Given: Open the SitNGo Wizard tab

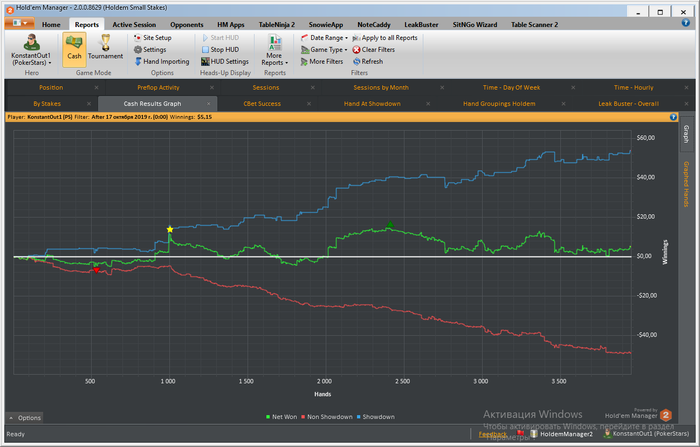Looking at the screenshot, I should 475,25.
